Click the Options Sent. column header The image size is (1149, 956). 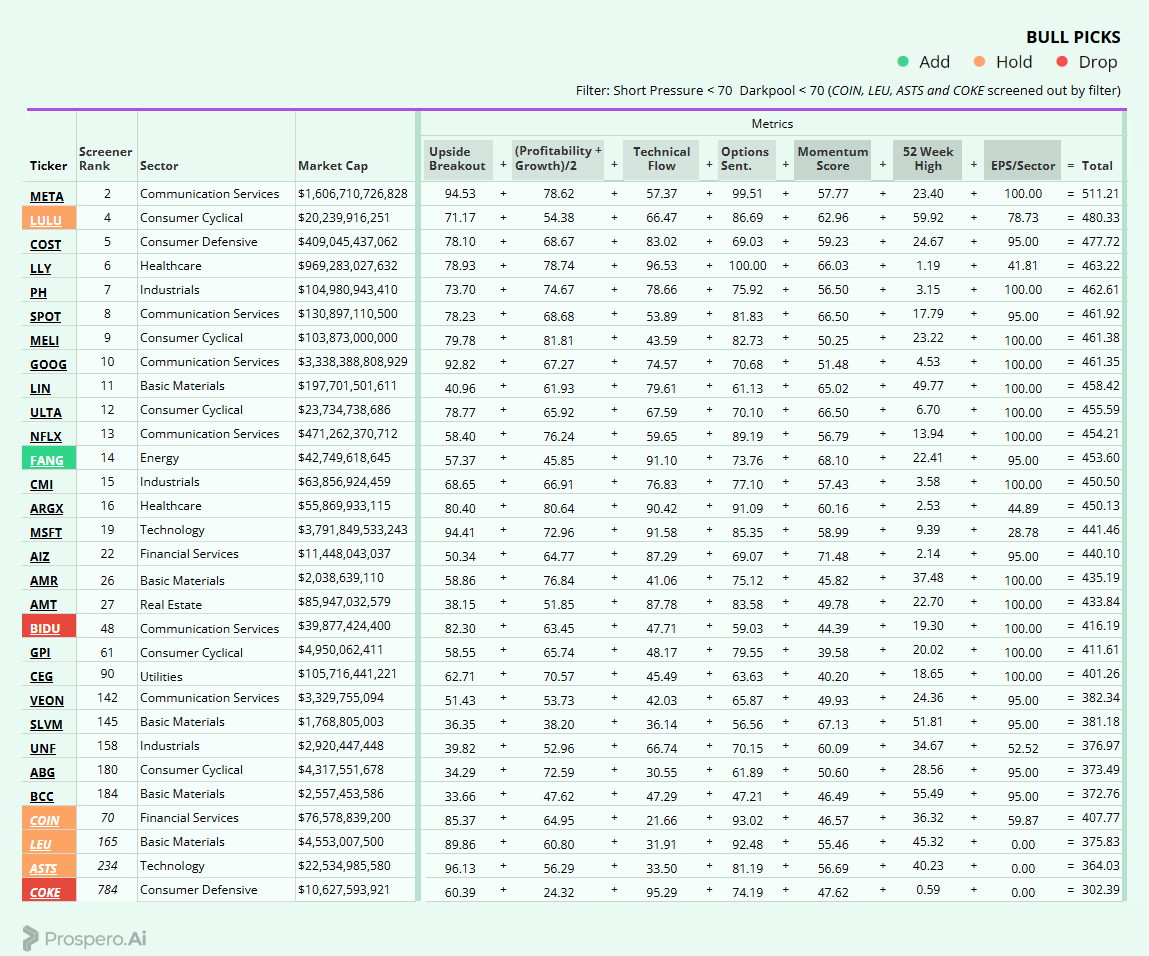[745, 159]
